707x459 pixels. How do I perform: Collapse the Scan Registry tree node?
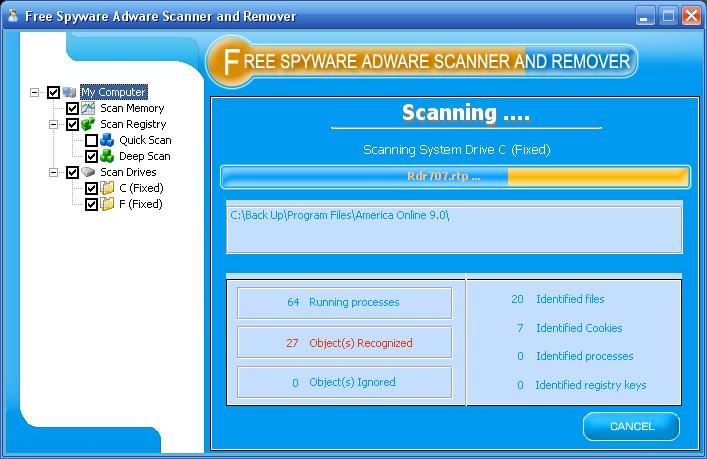(x=54, y=124)
